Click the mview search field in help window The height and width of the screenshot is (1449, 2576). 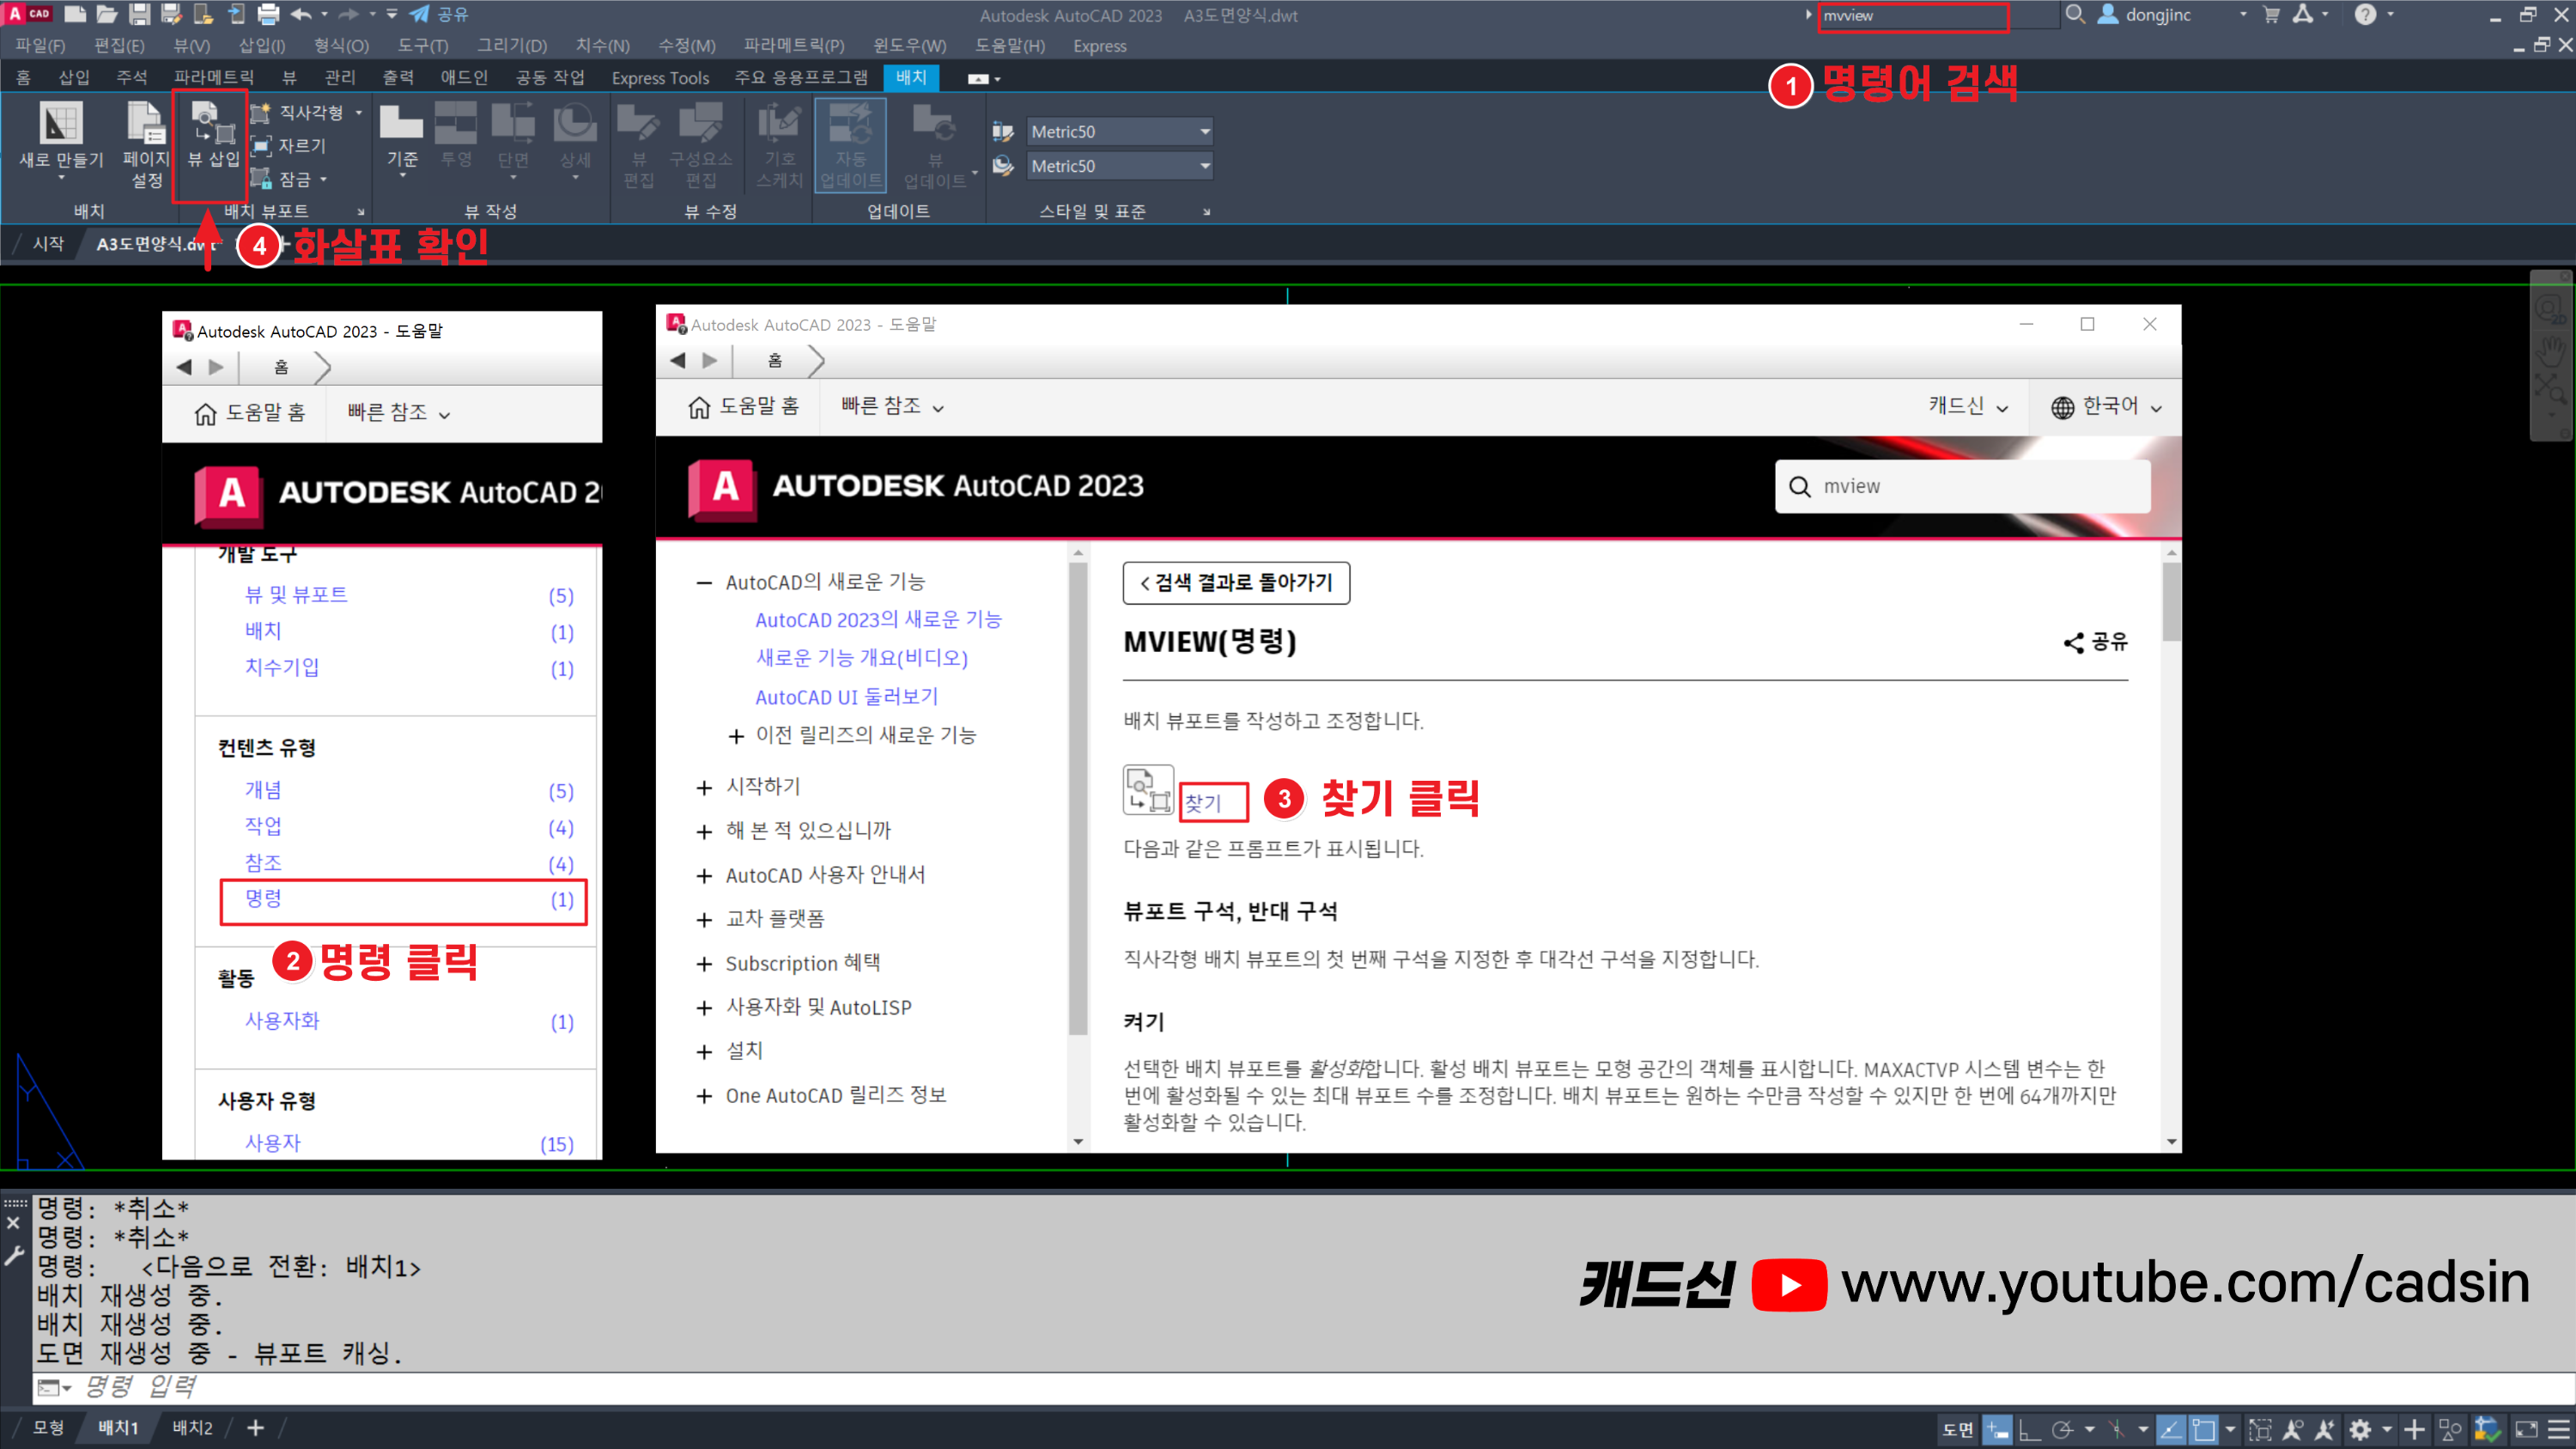click(1963, 486)
